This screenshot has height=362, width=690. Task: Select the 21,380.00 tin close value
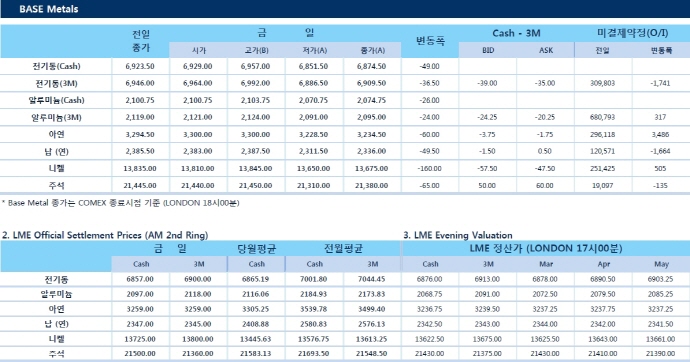[x=372, y=186]
